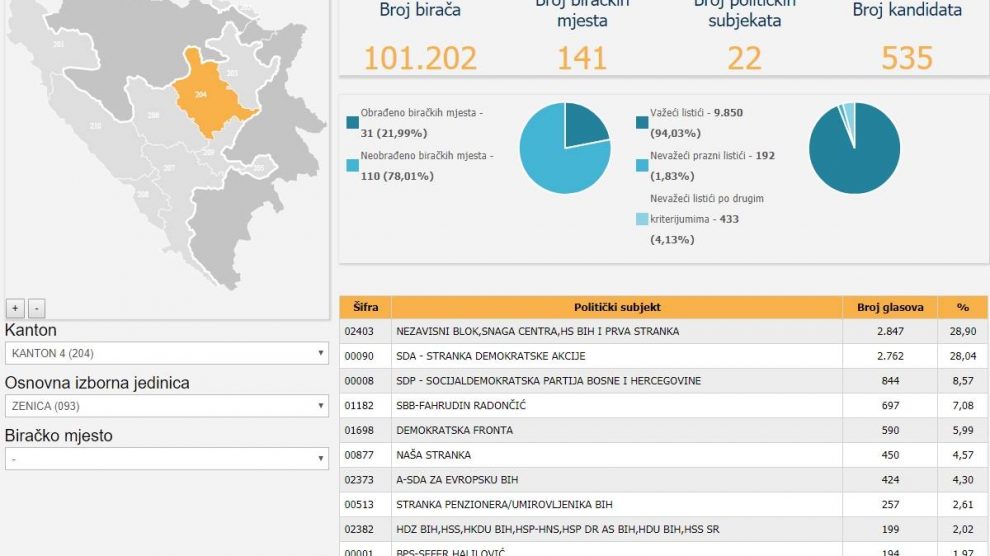Screen dimensions: 990x556
Task: Click the 'Važeći listići' legend color square
Action: point(641,123)
